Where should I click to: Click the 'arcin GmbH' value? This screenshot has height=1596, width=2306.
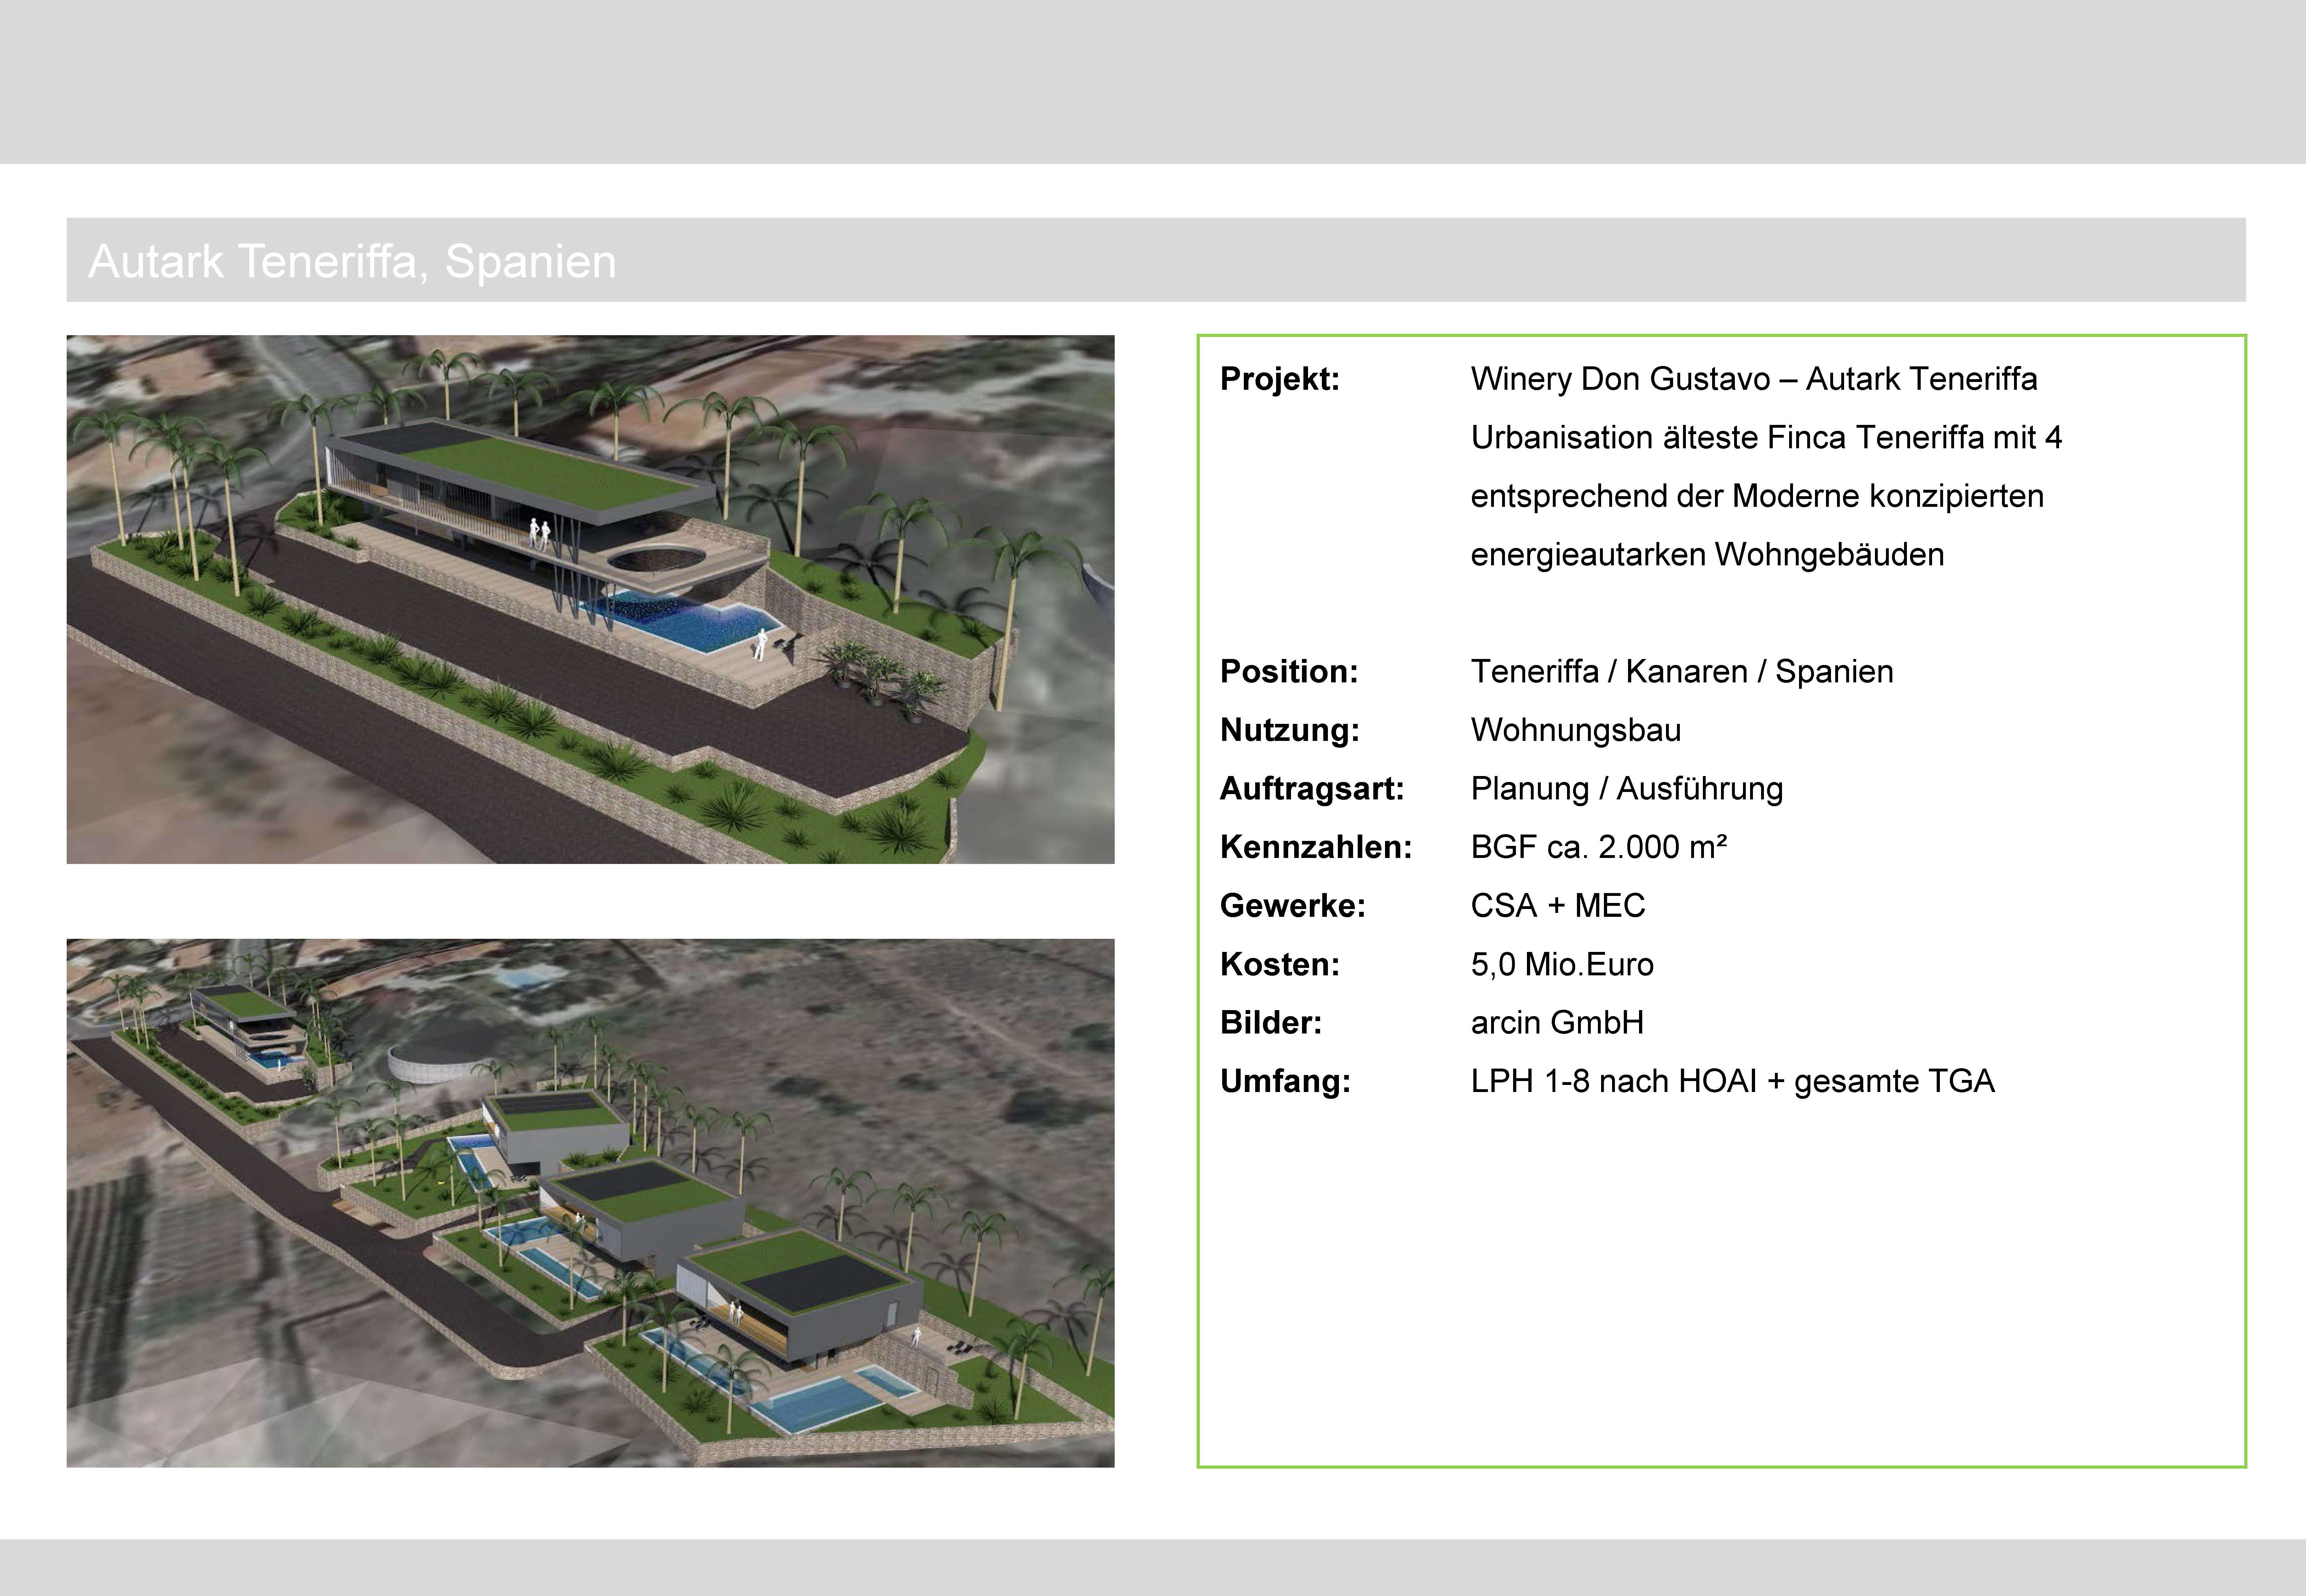[1557, 1022]
